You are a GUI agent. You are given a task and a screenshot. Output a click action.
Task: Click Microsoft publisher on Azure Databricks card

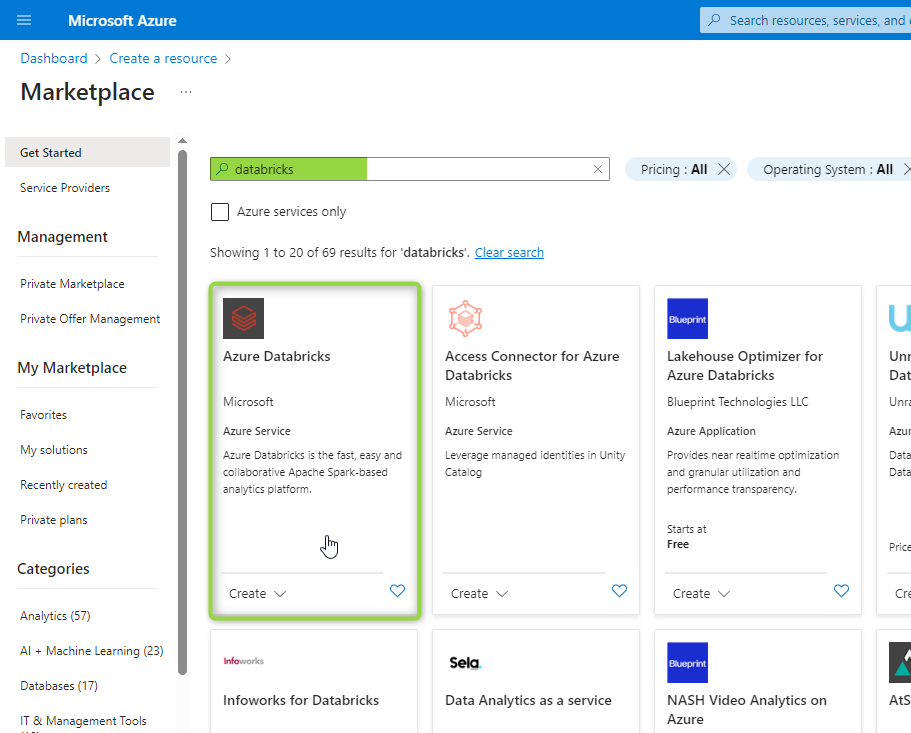tap(248, 402)
